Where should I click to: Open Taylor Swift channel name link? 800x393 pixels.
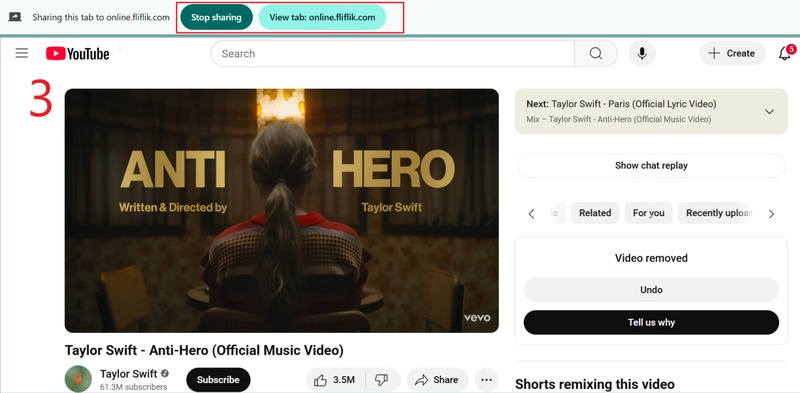tap(129, 374)
